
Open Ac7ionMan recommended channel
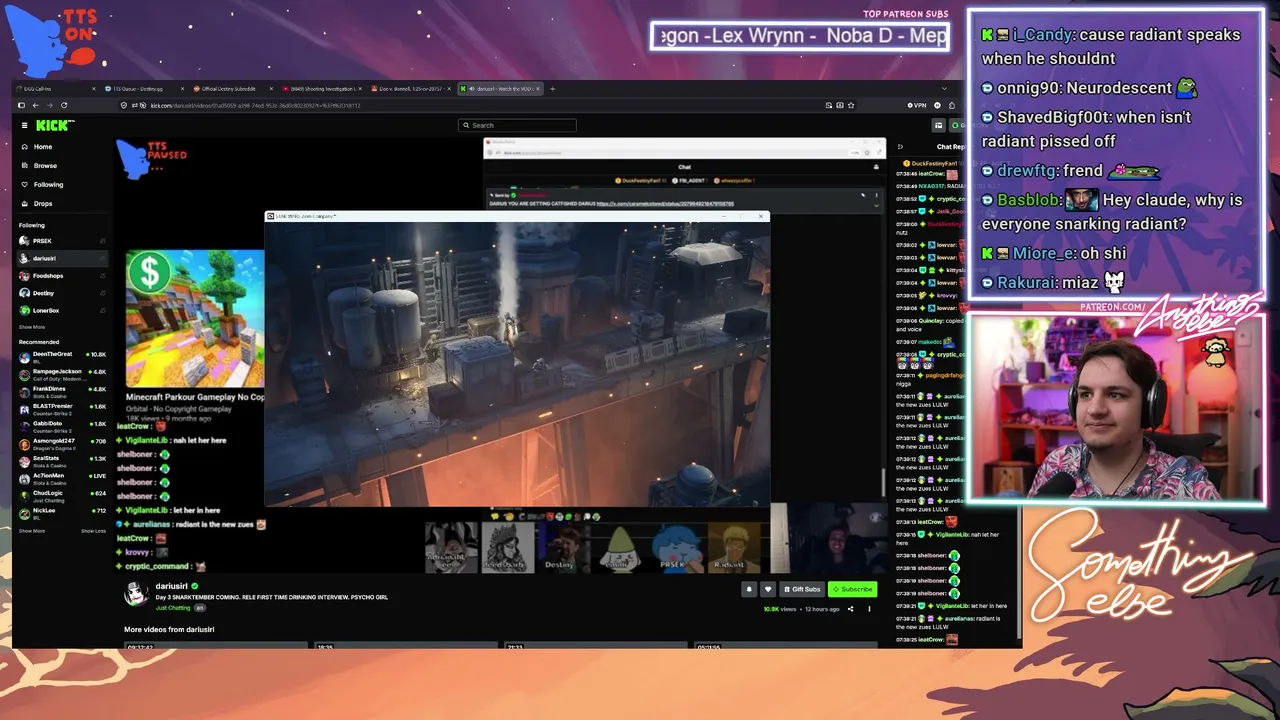tap(62, 477)
